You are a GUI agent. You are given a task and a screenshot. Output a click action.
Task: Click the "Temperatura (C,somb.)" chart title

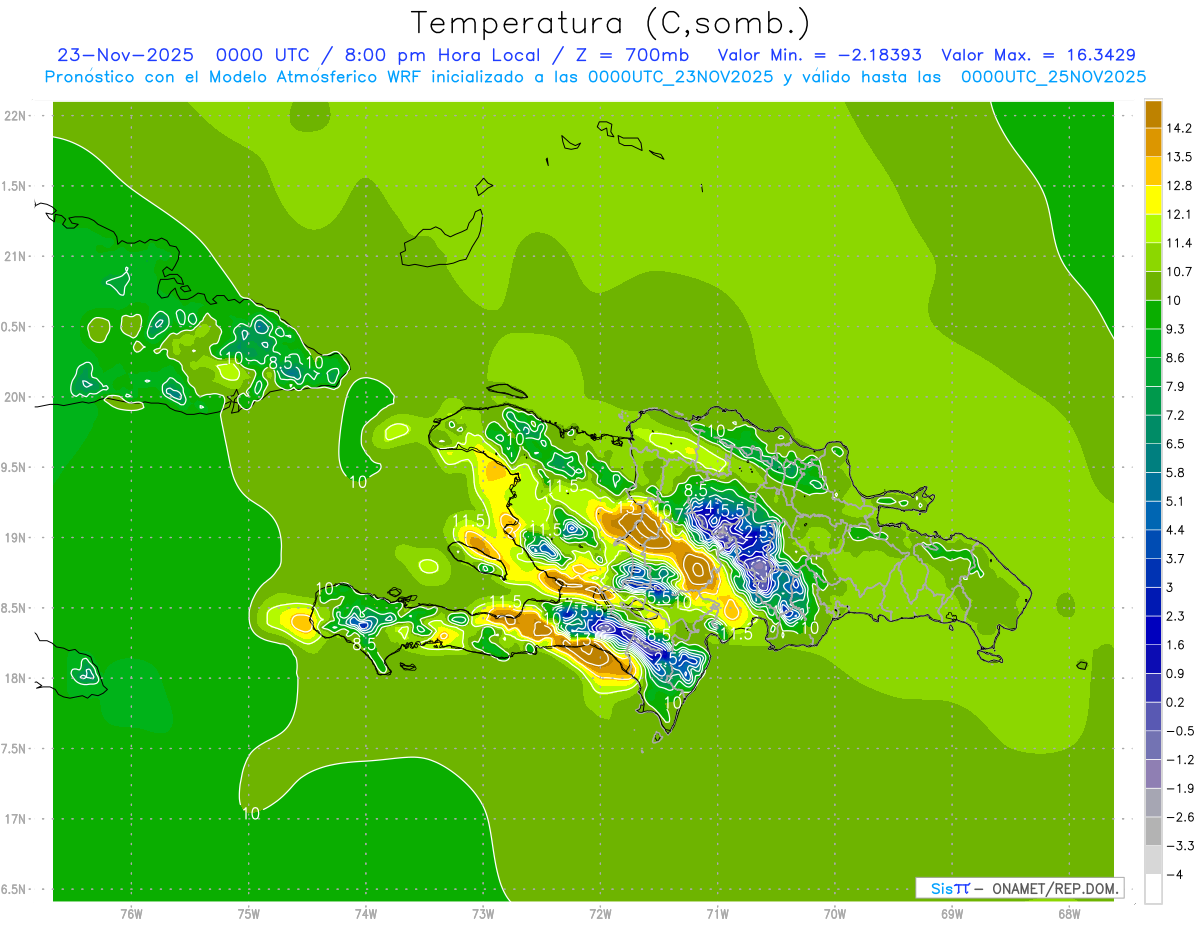coord(610,23)
